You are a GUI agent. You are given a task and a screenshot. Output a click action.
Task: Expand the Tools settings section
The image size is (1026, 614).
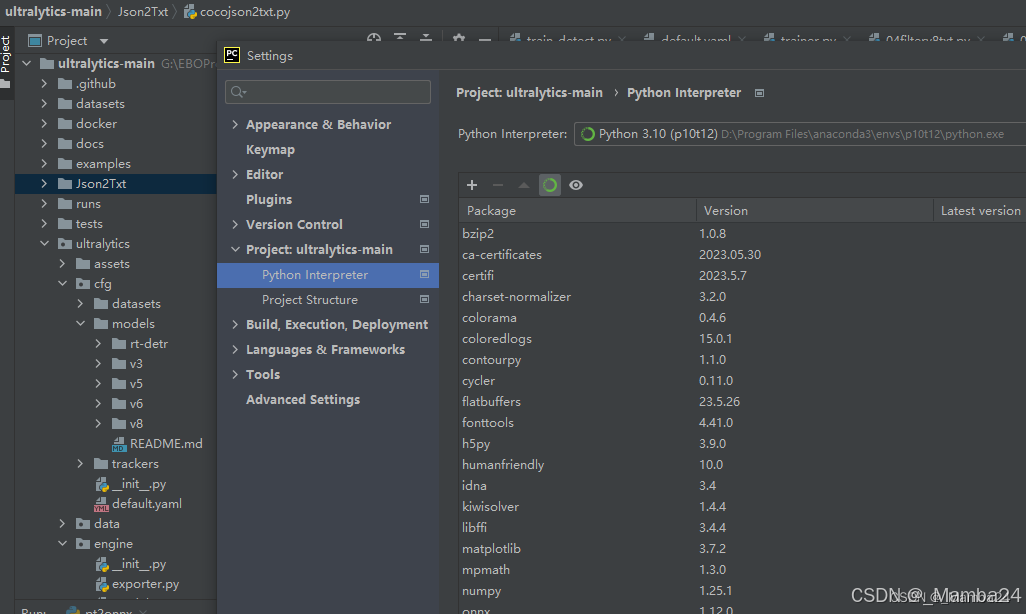[235, 374]
